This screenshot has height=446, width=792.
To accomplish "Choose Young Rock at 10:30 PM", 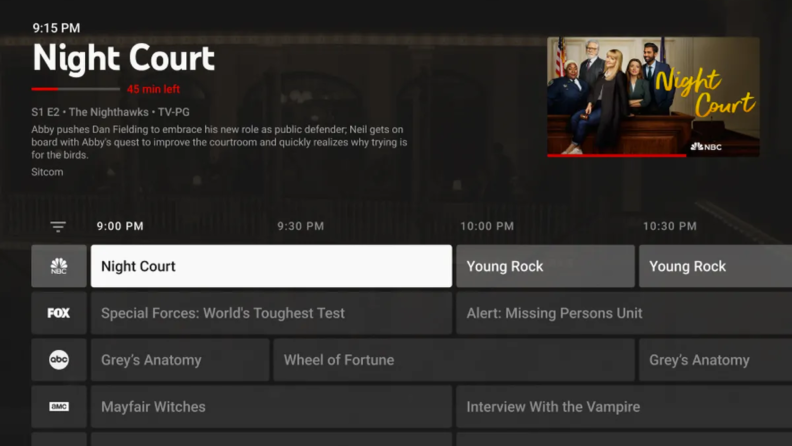I will [x=715, y=266].
